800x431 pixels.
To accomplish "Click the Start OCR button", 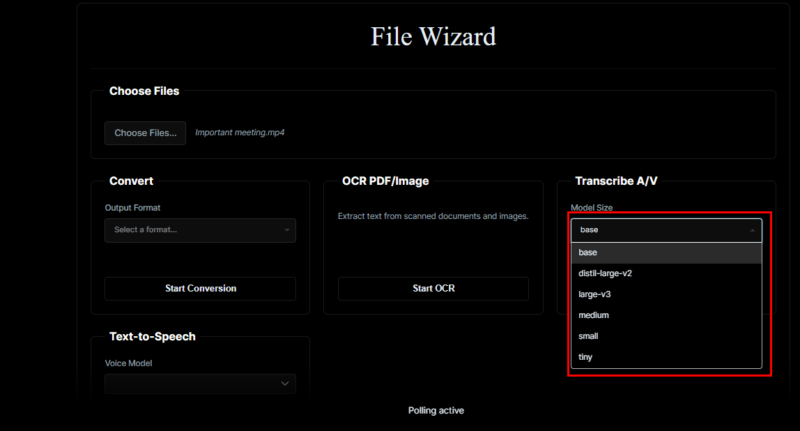I will tap(433, 289).
